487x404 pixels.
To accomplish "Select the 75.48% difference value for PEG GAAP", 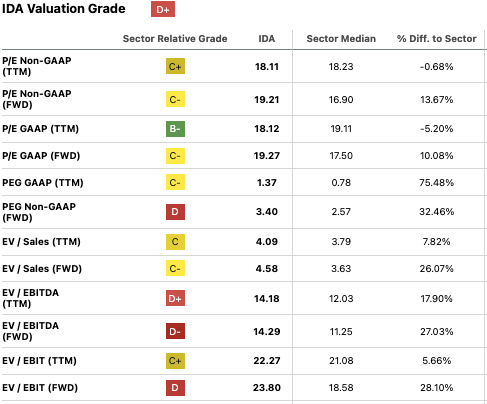I will (x=436, y=183).
